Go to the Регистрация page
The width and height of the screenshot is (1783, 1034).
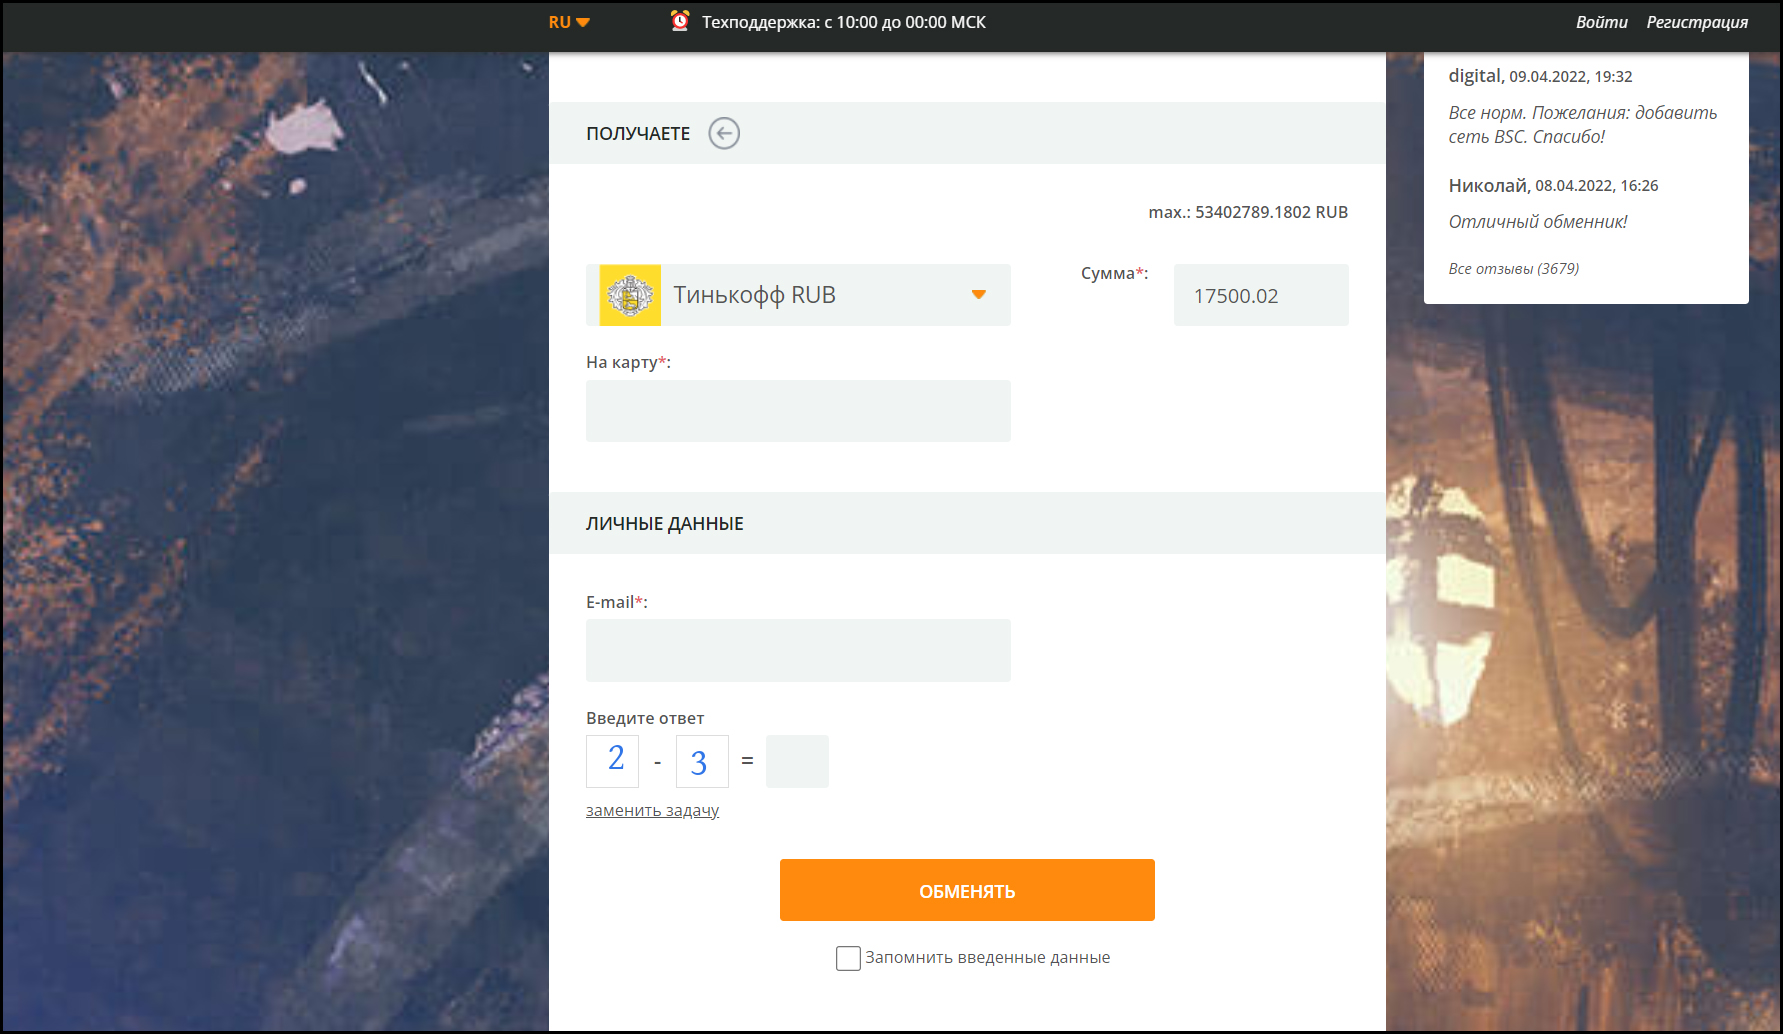[1697, 22]
